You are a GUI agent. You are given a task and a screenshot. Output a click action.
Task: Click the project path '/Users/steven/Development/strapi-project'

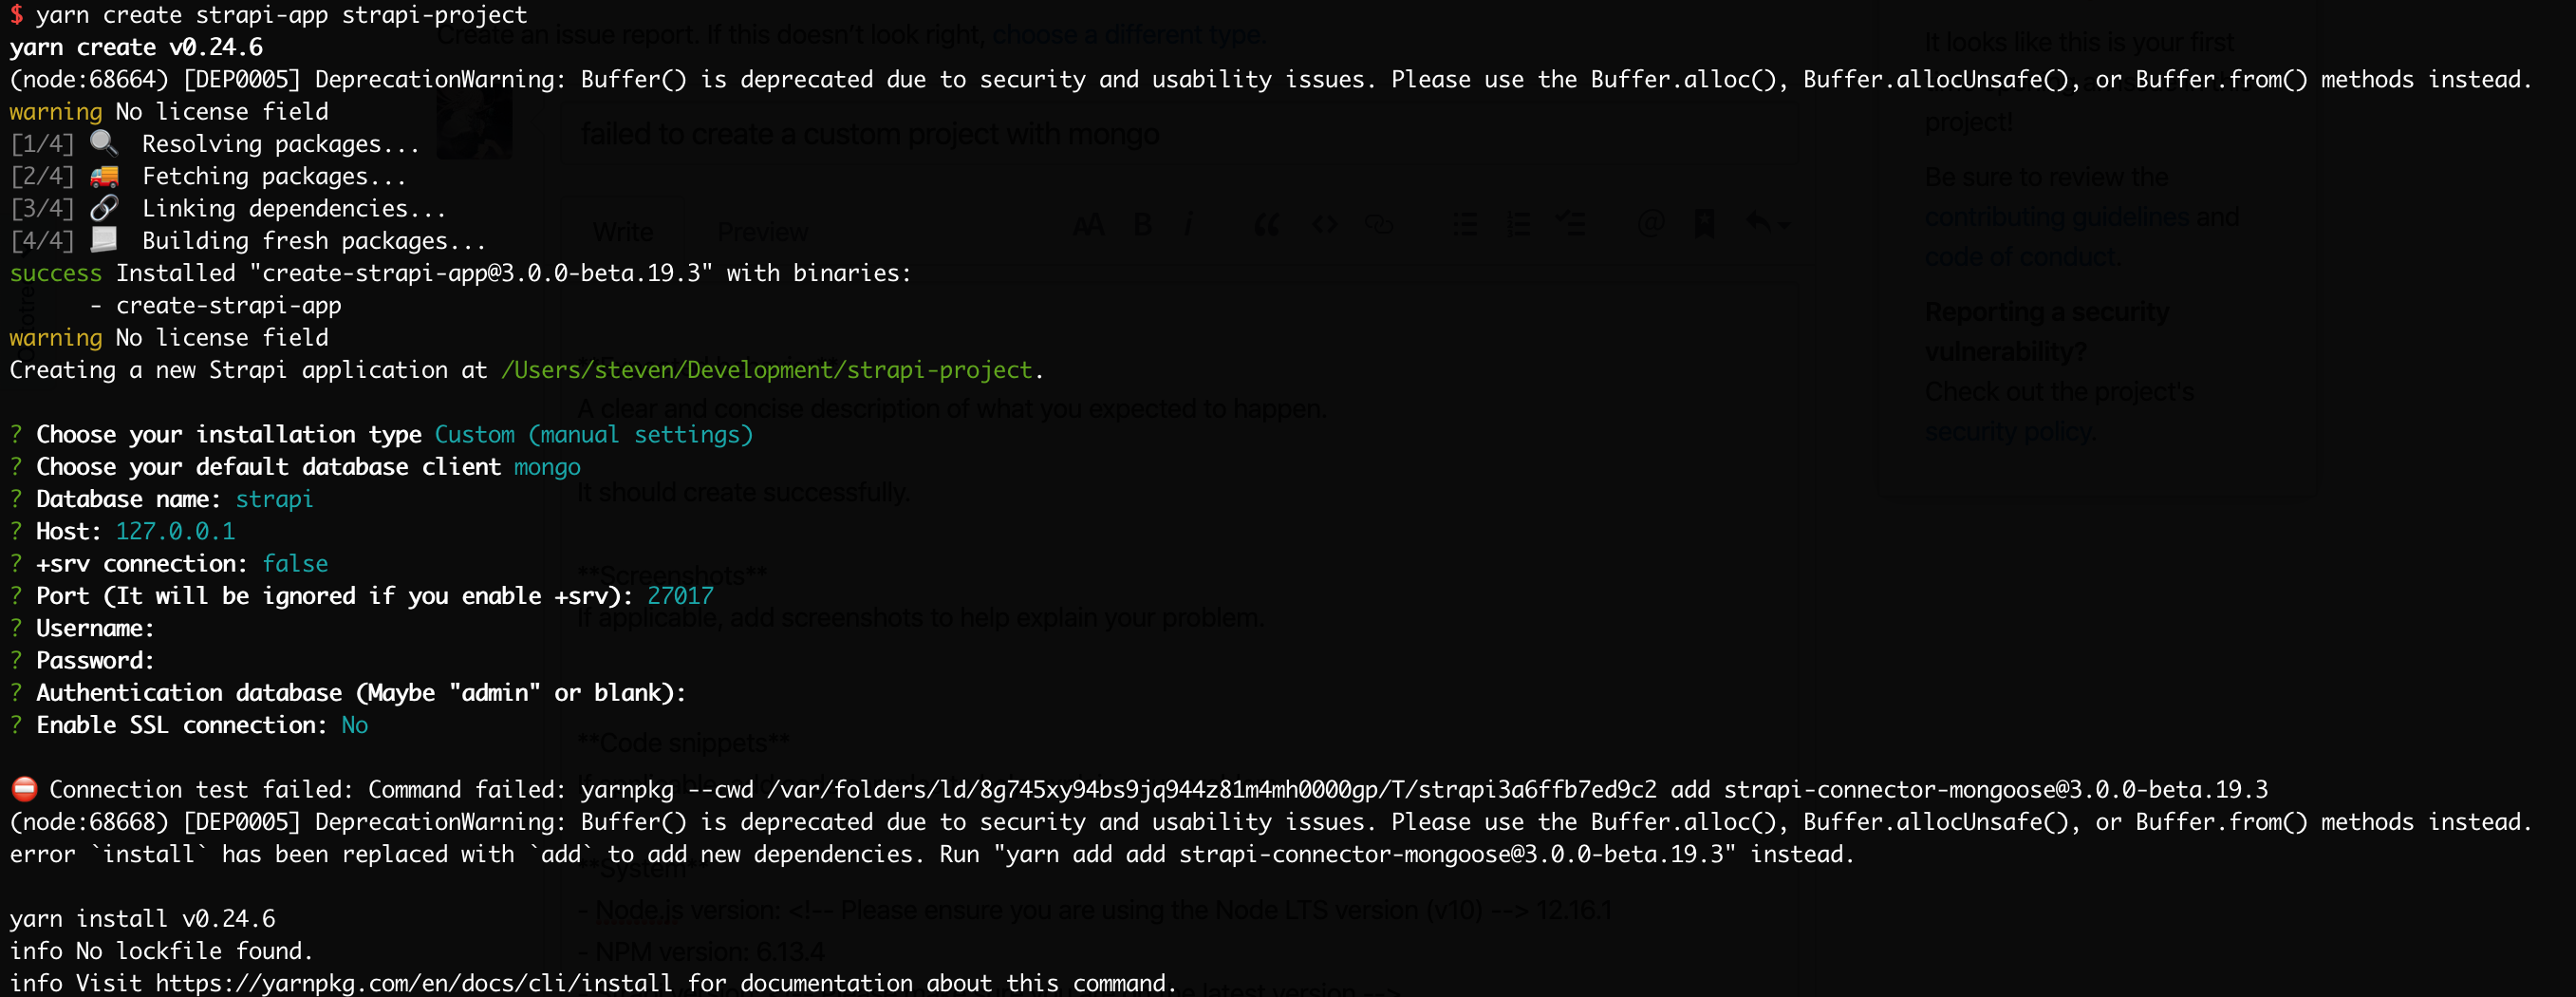pyautogui.click(x=767, y=370)
